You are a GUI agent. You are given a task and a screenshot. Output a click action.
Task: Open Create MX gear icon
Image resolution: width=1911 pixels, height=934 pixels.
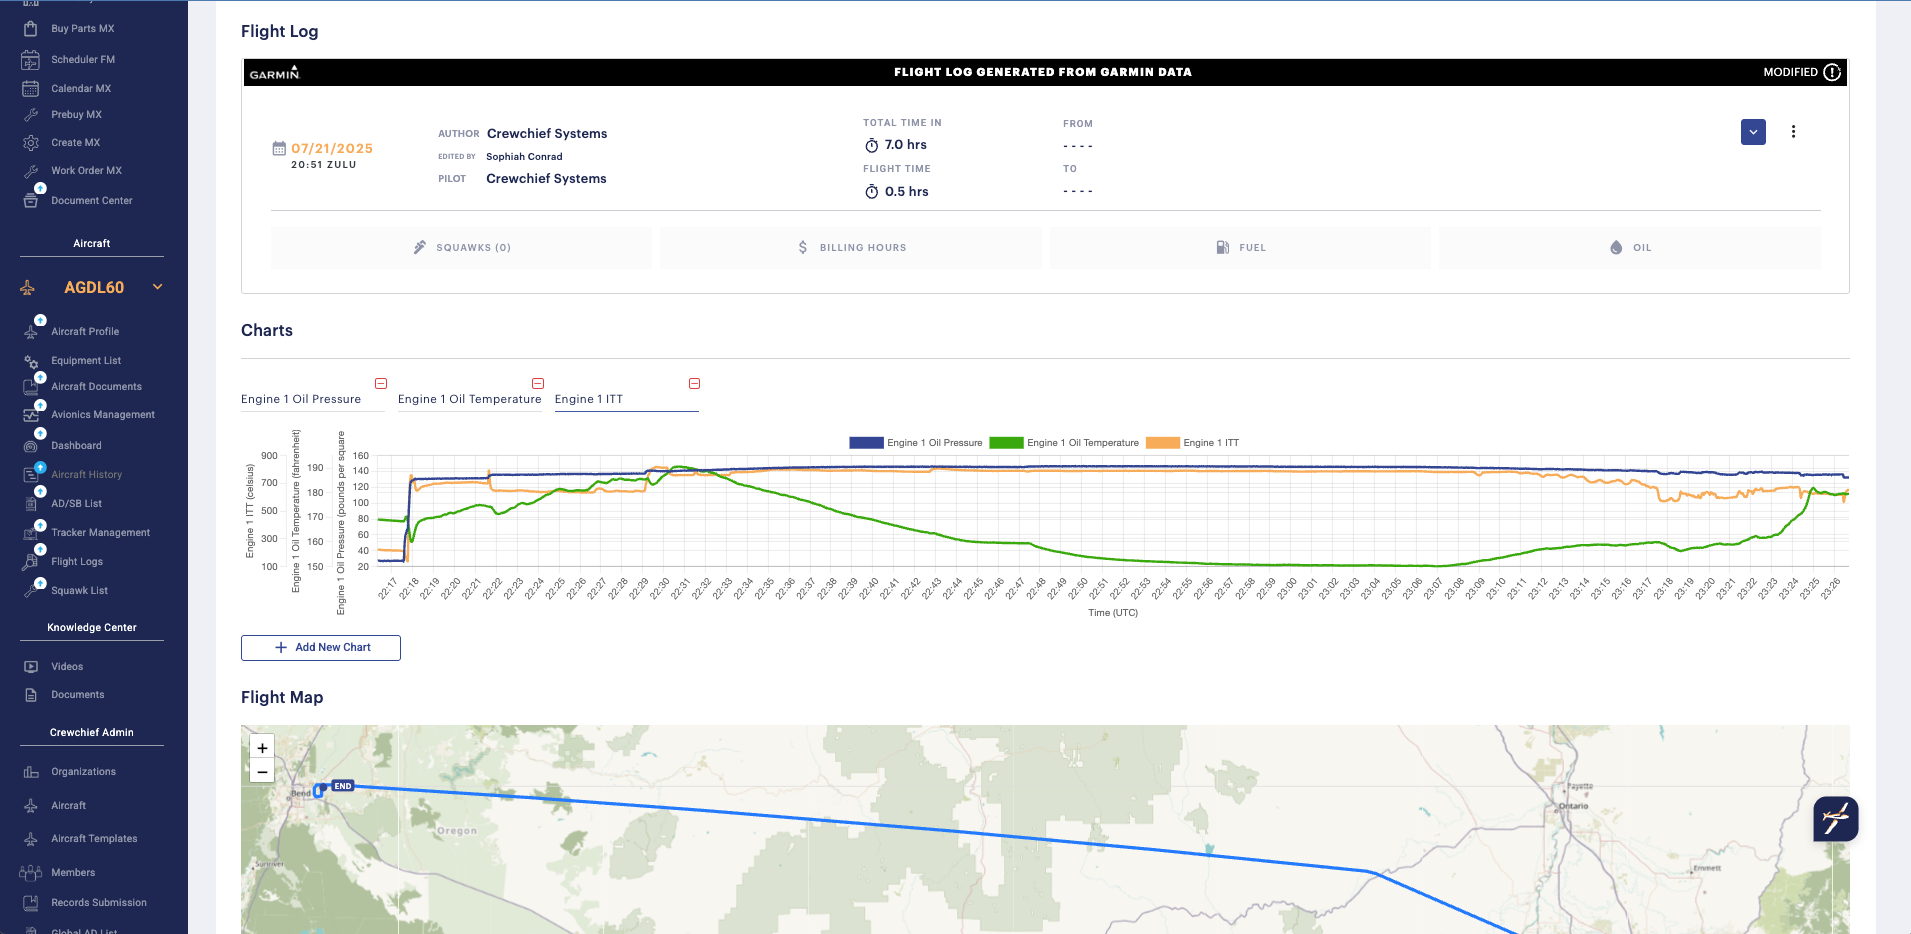31,143
